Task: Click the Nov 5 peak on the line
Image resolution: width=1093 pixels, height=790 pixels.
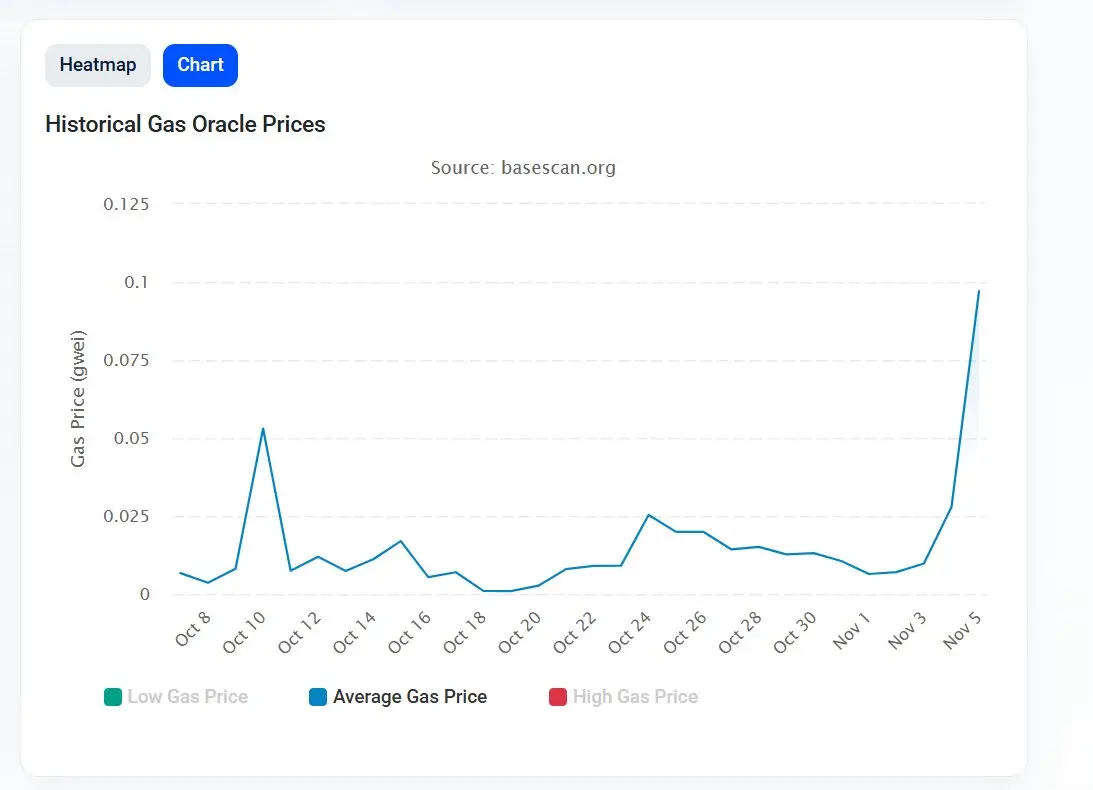Action: point(978,291)
